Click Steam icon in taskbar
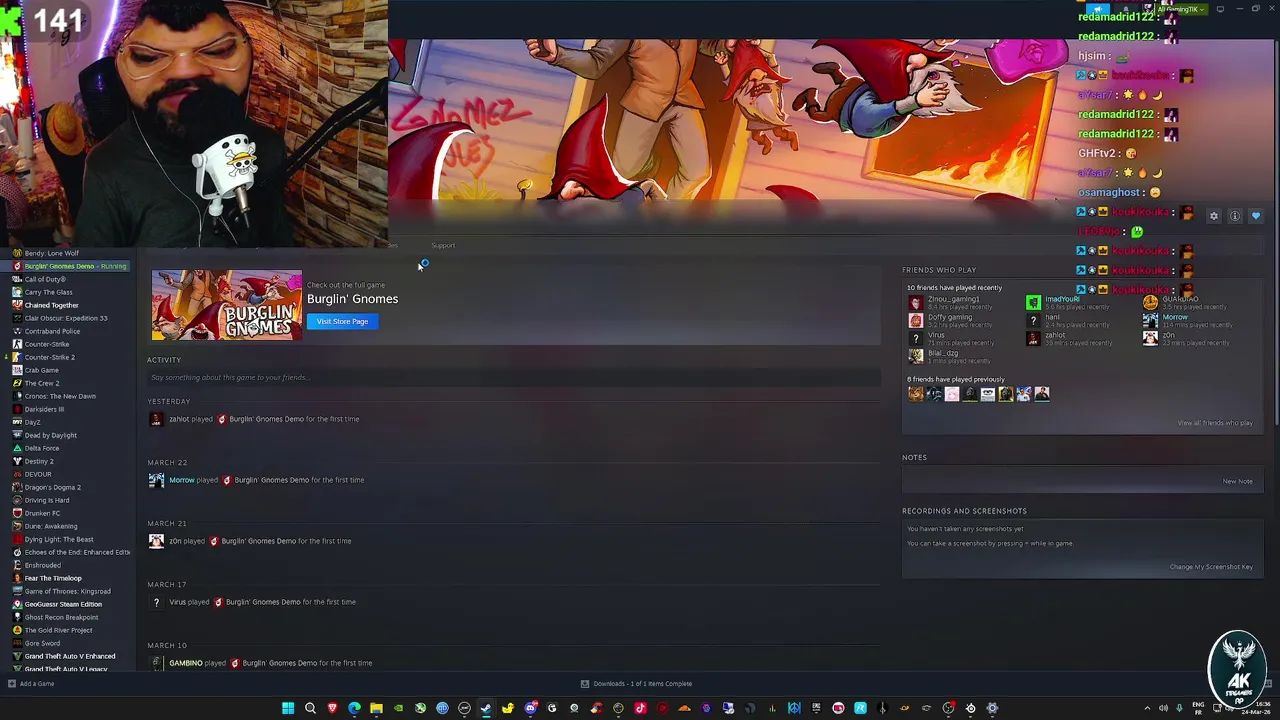1280x720 pixels. pos(486,708)
